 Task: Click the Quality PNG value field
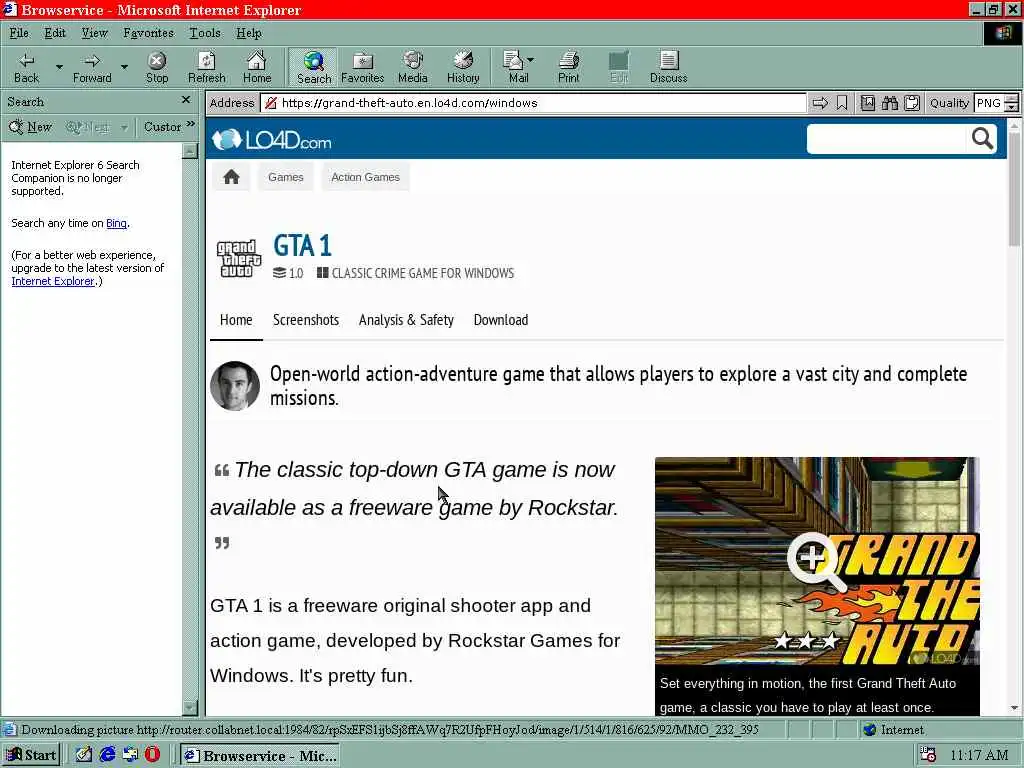tap(989, 103)
